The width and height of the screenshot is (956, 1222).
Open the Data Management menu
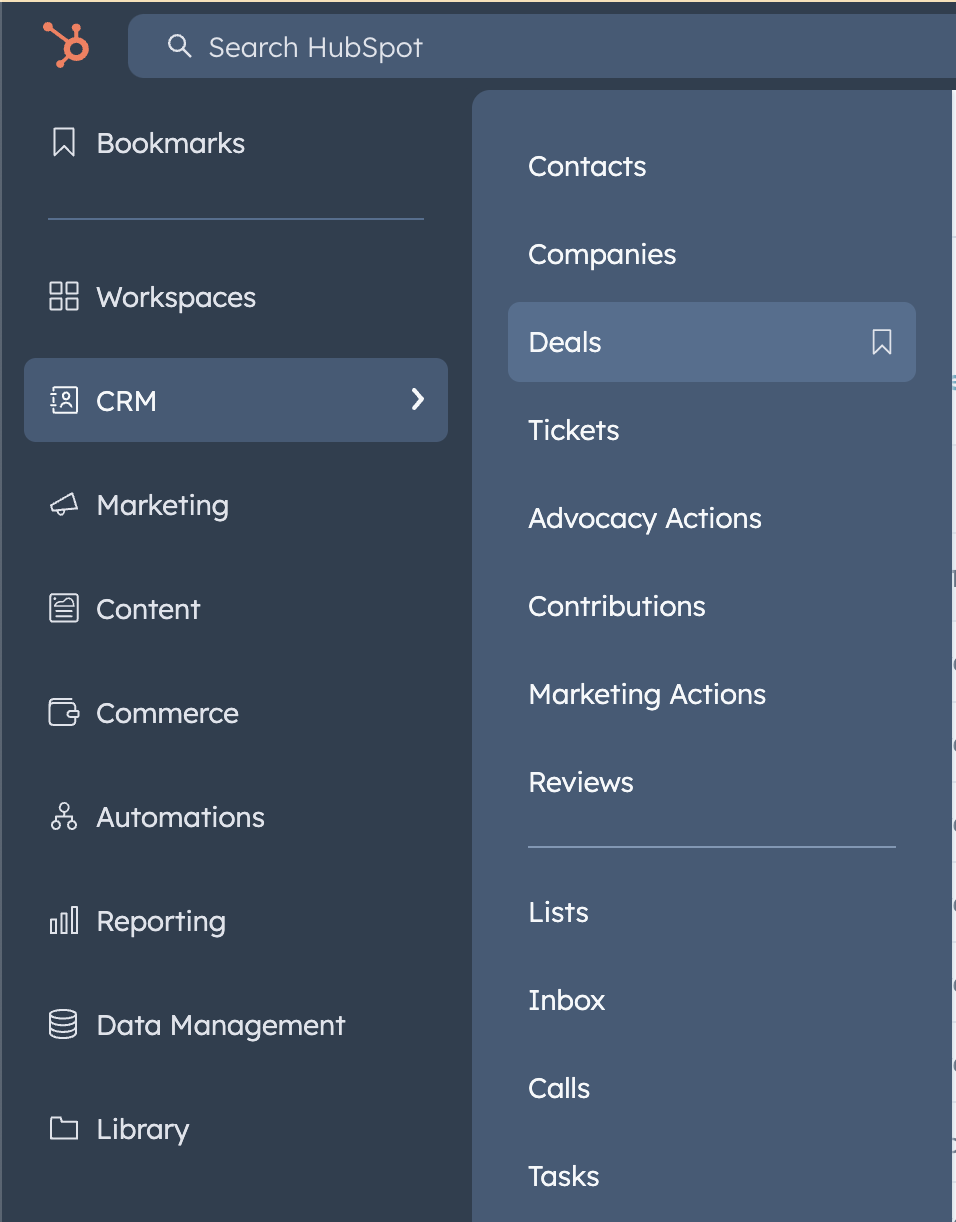(221, 1025)
